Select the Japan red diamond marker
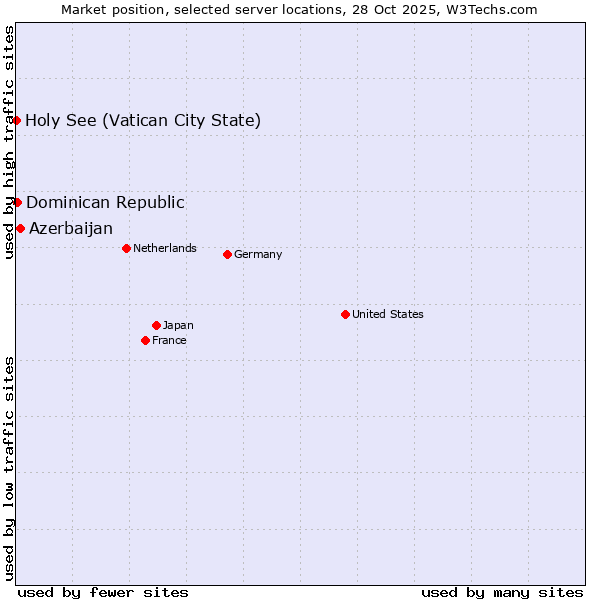Screen dimensions: 600x600 pos(156,325)
